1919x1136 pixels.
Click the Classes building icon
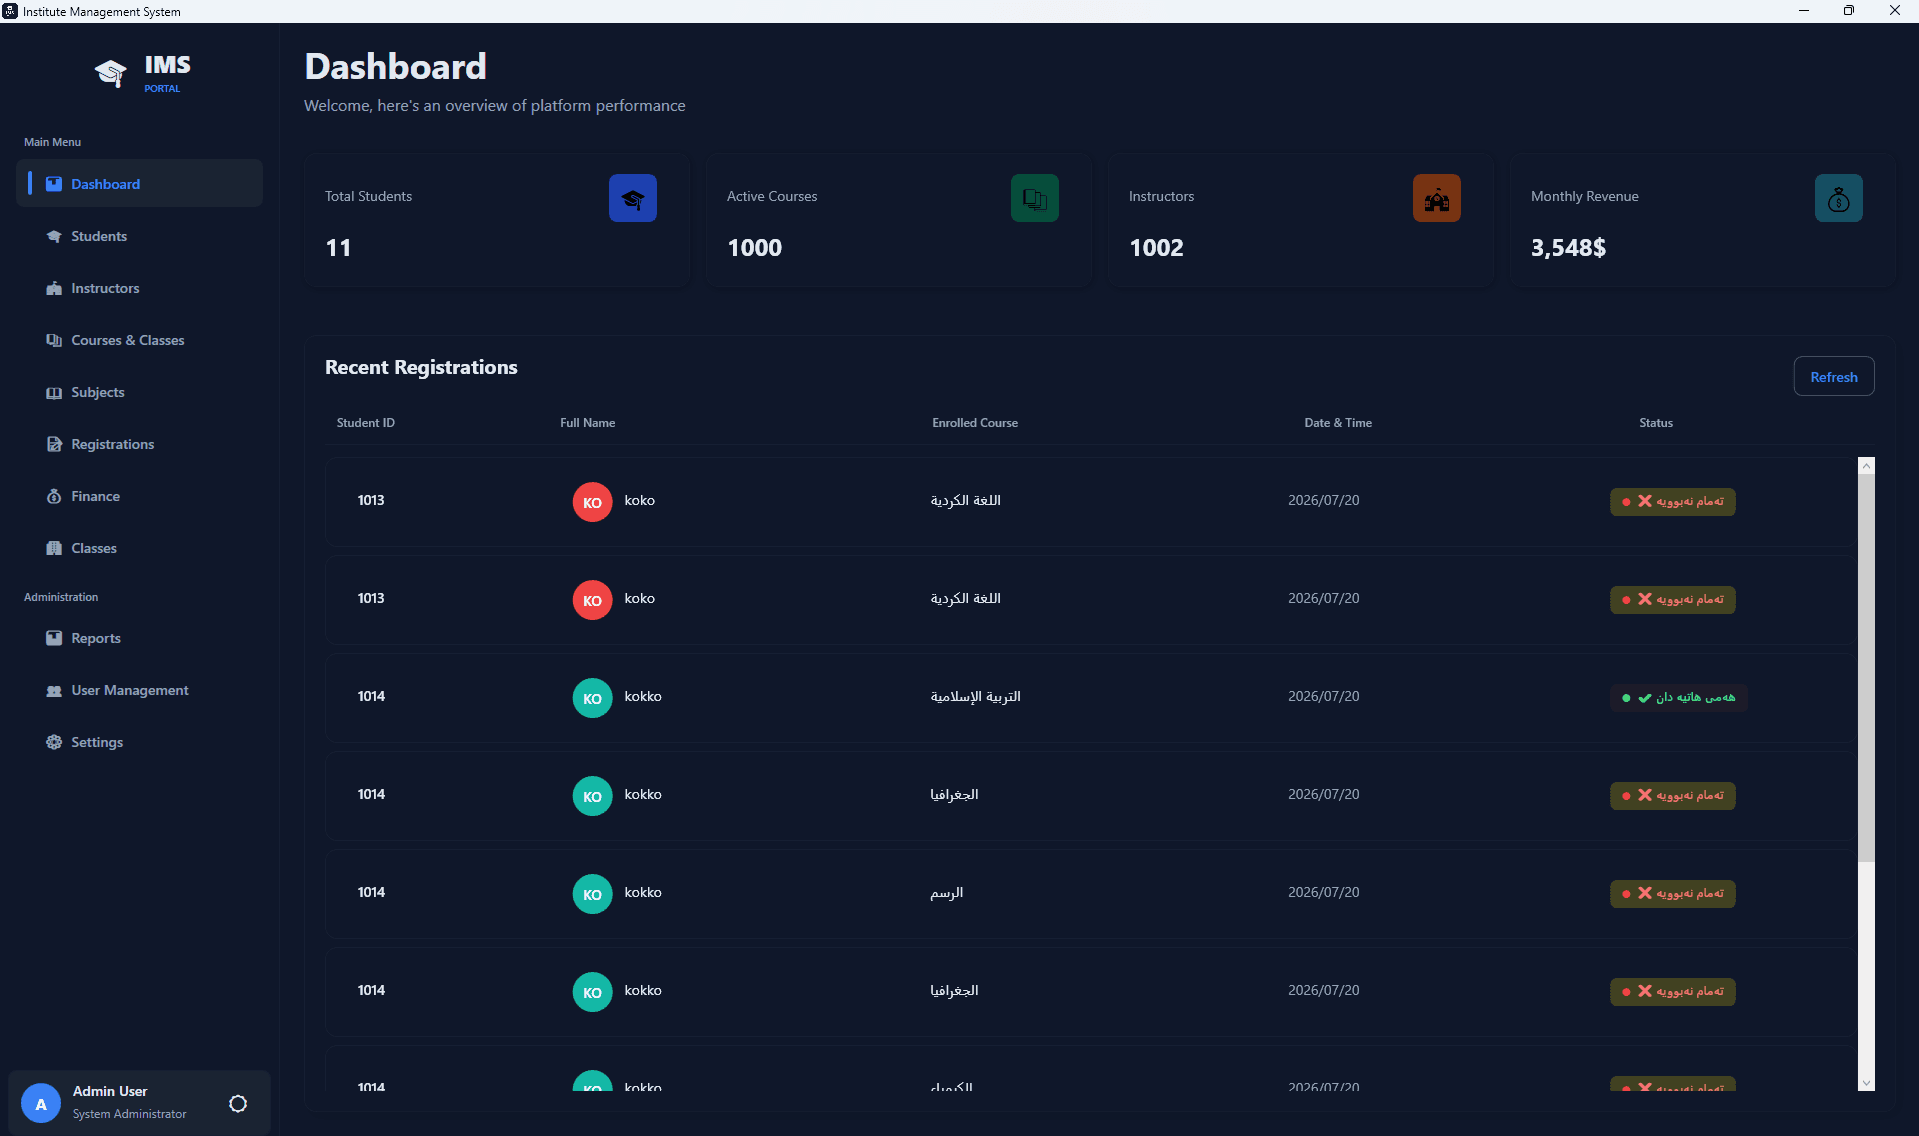point(54,548)
